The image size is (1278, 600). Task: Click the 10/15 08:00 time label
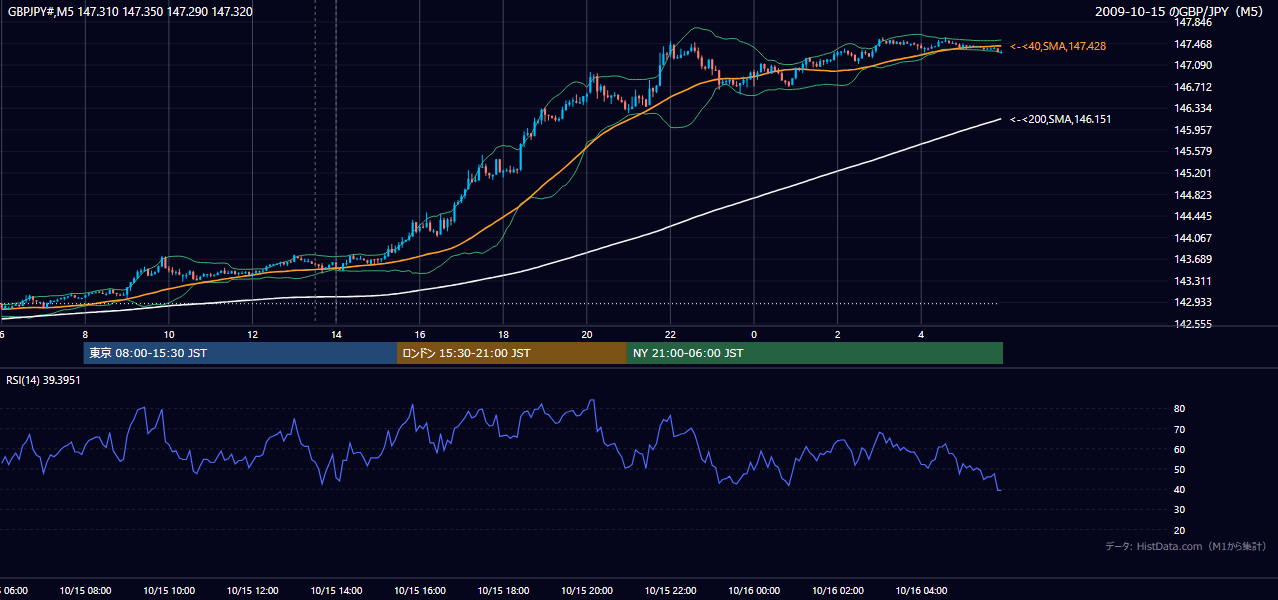pos(85,591)
